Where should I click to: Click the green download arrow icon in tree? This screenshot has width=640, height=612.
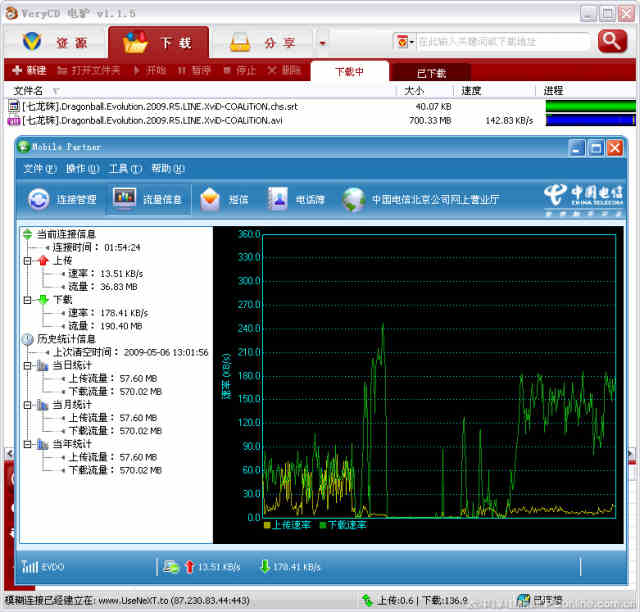(43, 300)
